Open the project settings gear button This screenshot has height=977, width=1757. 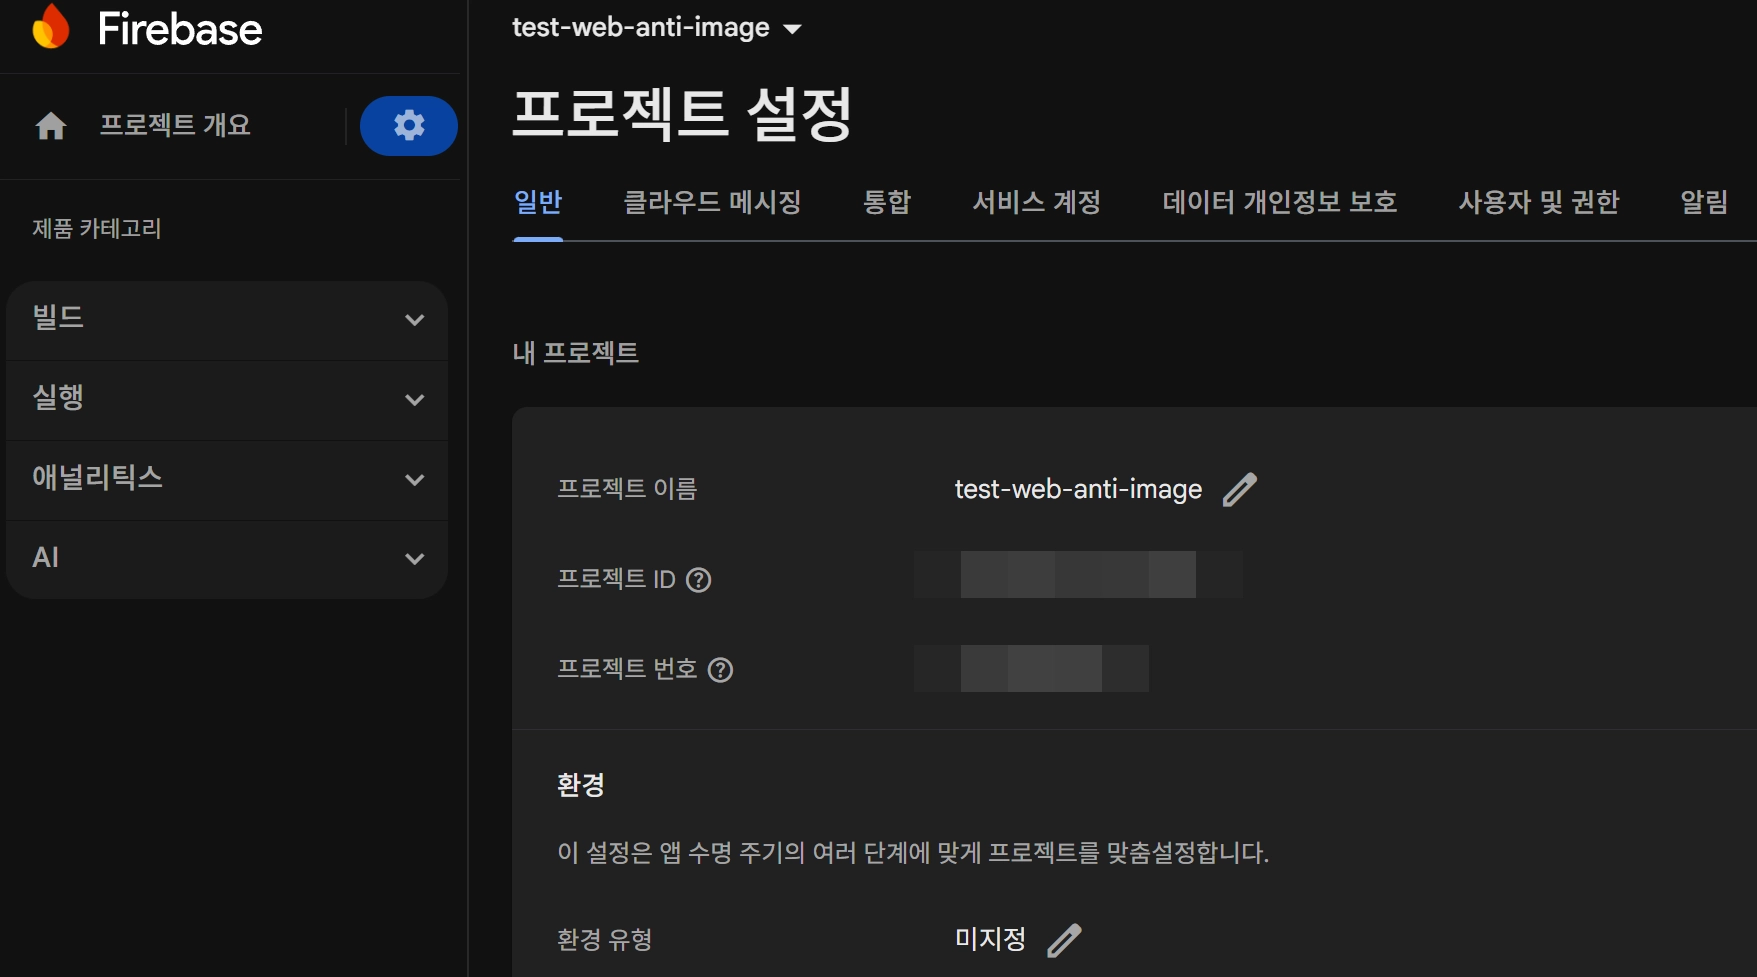[409, 126]
